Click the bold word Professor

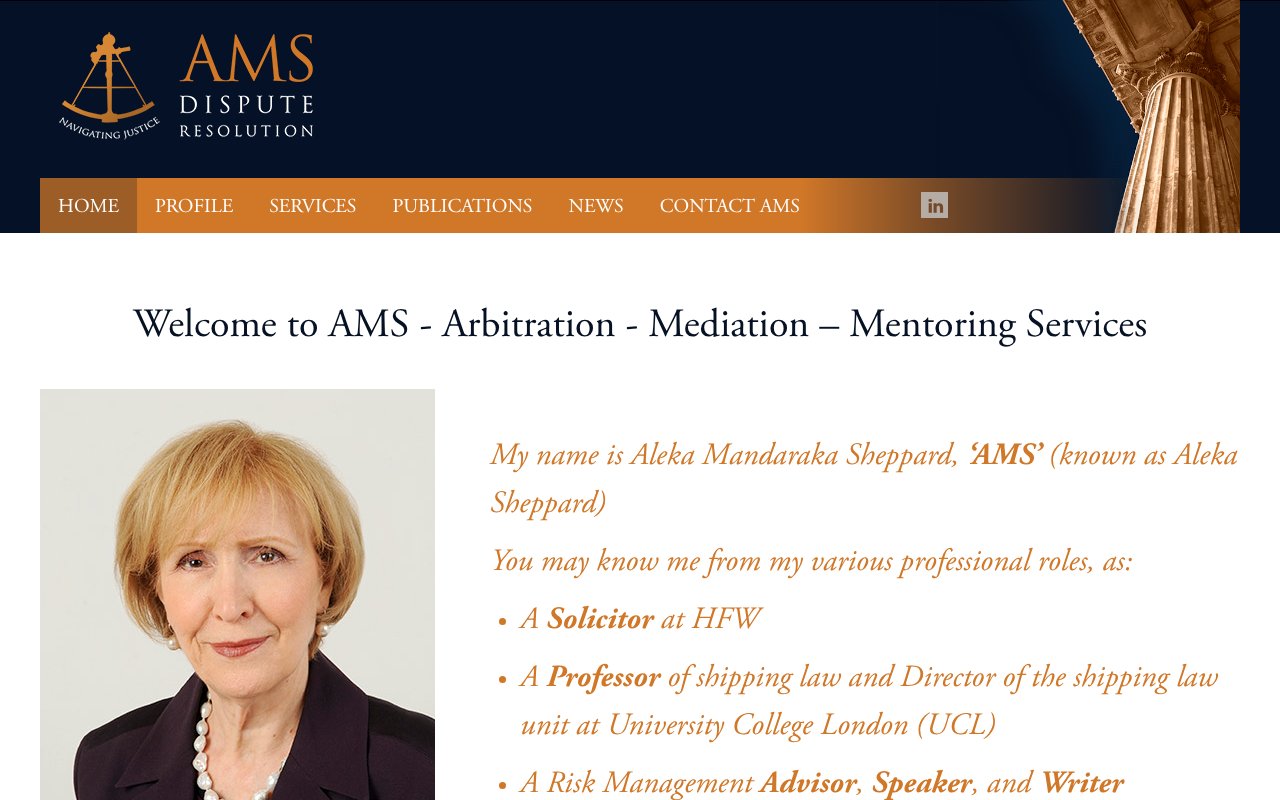point(603,678)
